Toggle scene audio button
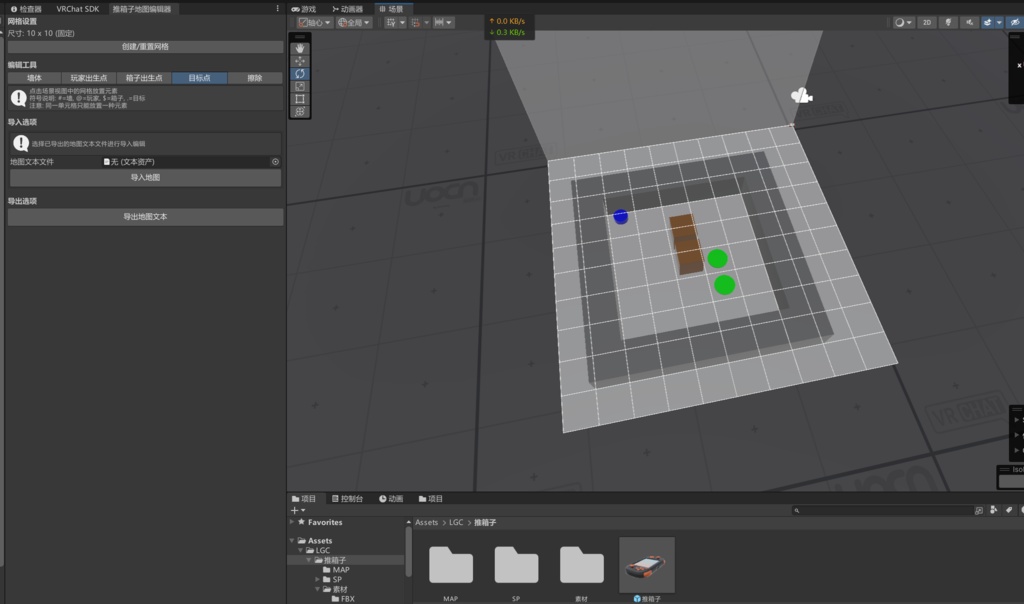 coord(969,22)
